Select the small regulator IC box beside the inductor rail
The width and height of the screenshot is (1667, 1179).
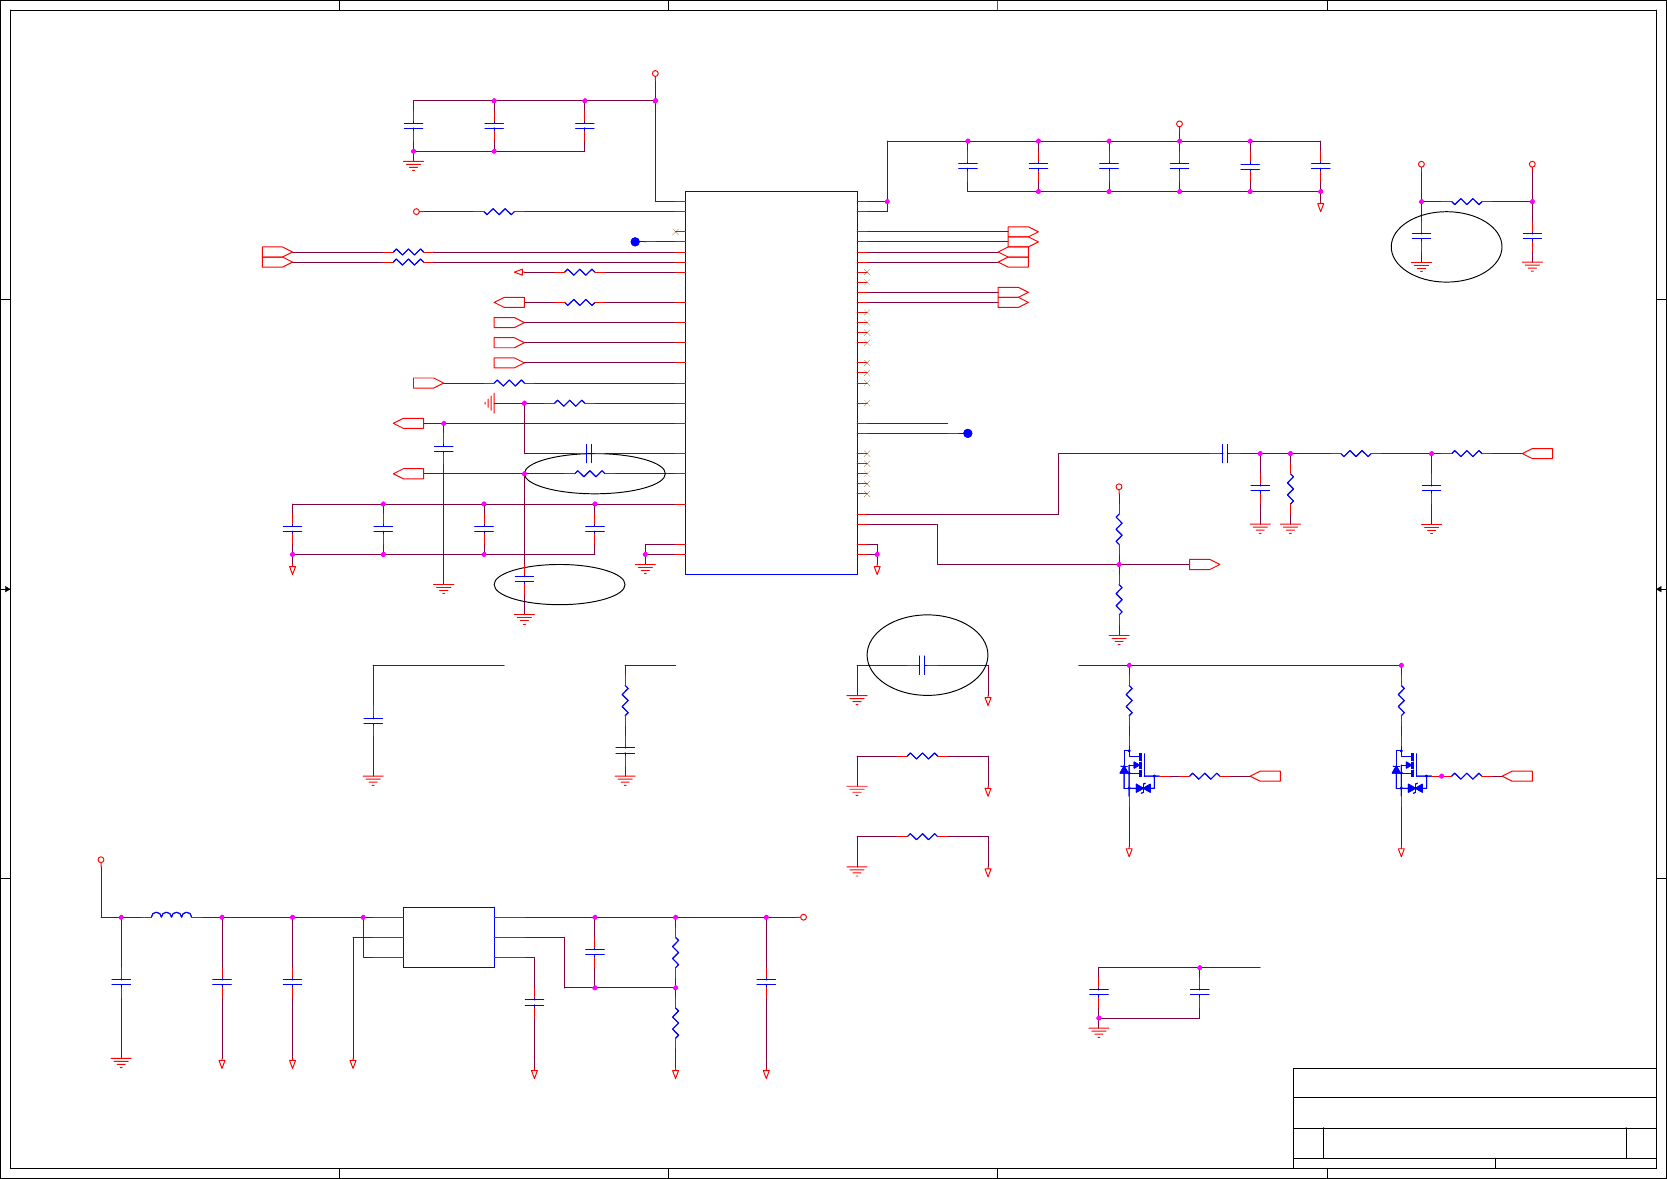pyautogui.click(x=448, y=937)
